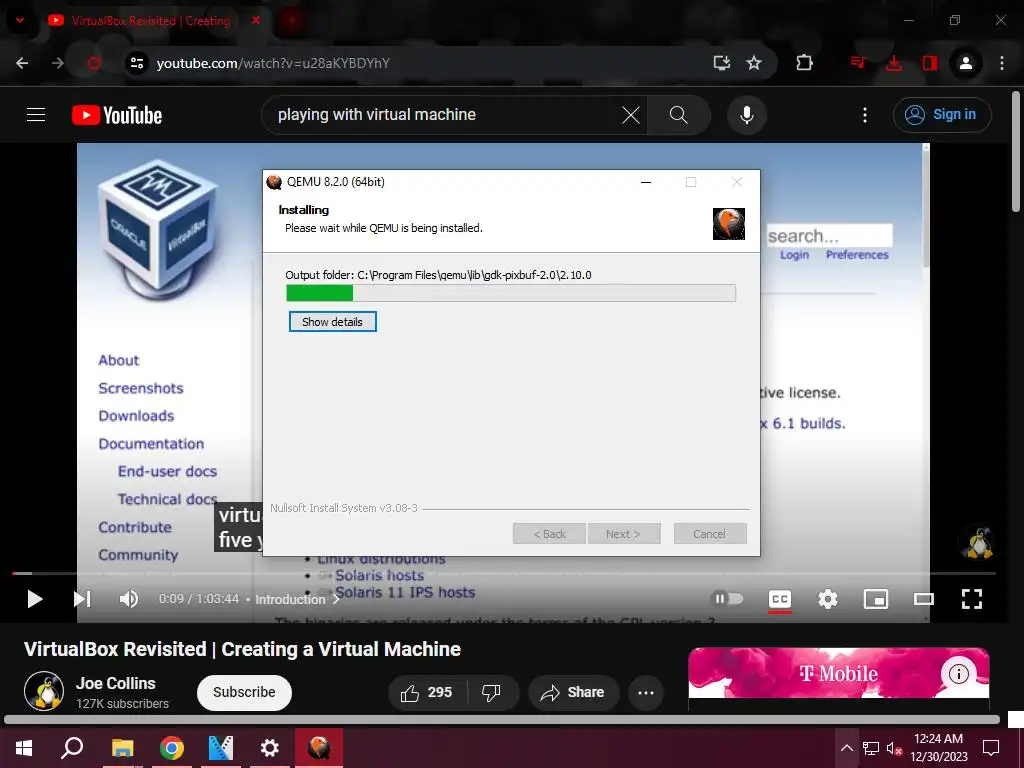The image size is (1024, 768).
Task: Switch to theater mode
Action: point(923,599)
